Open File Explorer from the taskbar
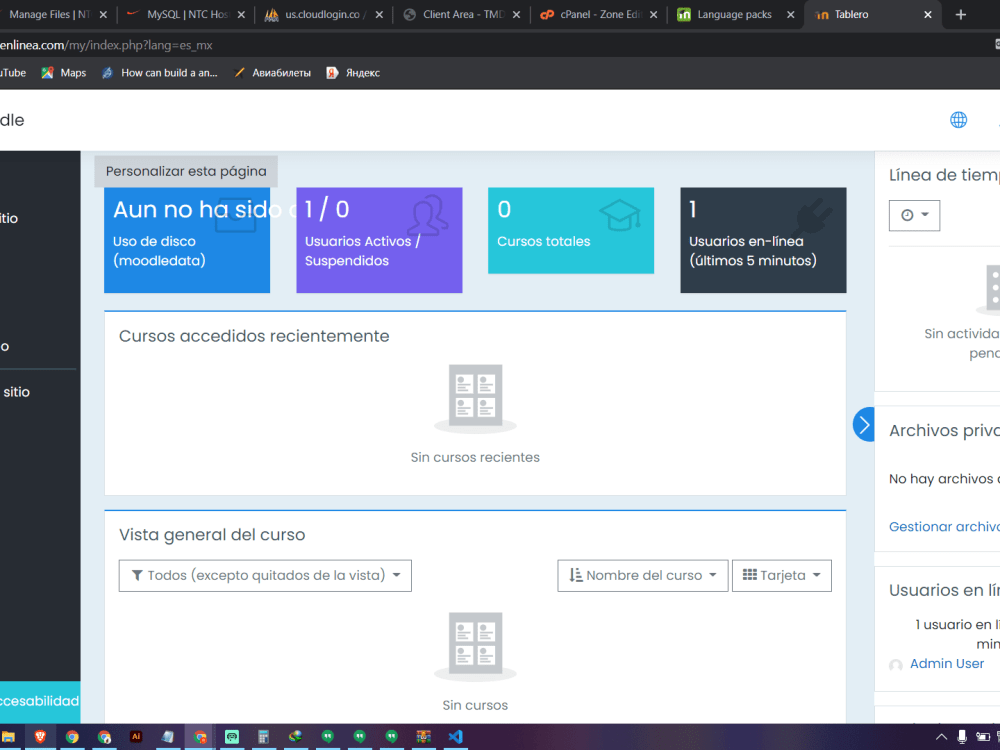 pos(8,737)
